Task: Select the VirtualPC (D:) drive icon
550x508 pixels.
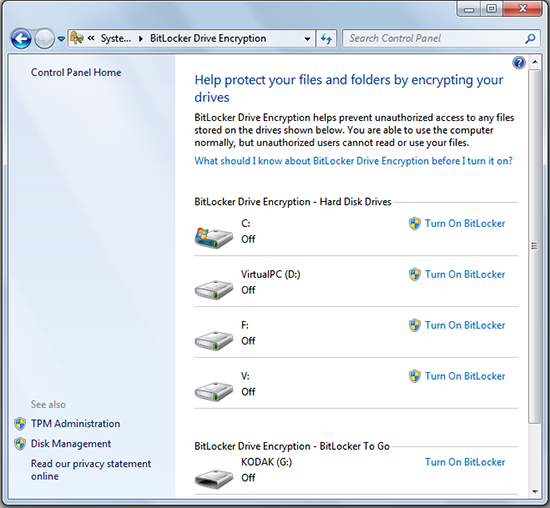Action: pyautogui.click(x=214, y=289)
